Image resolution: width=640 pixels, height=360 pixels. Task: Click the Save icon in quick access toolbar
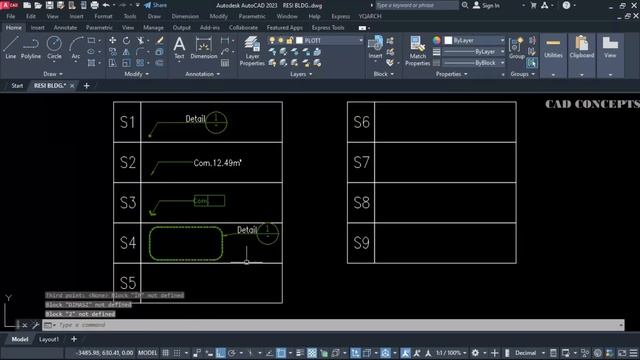(49, 5)
